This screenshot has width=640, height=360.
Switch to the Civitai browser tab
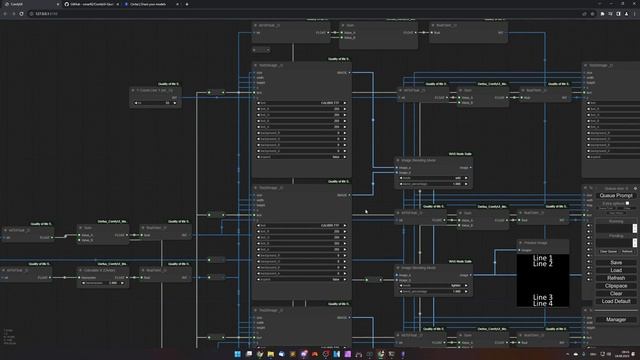click(x=150, y=4)
